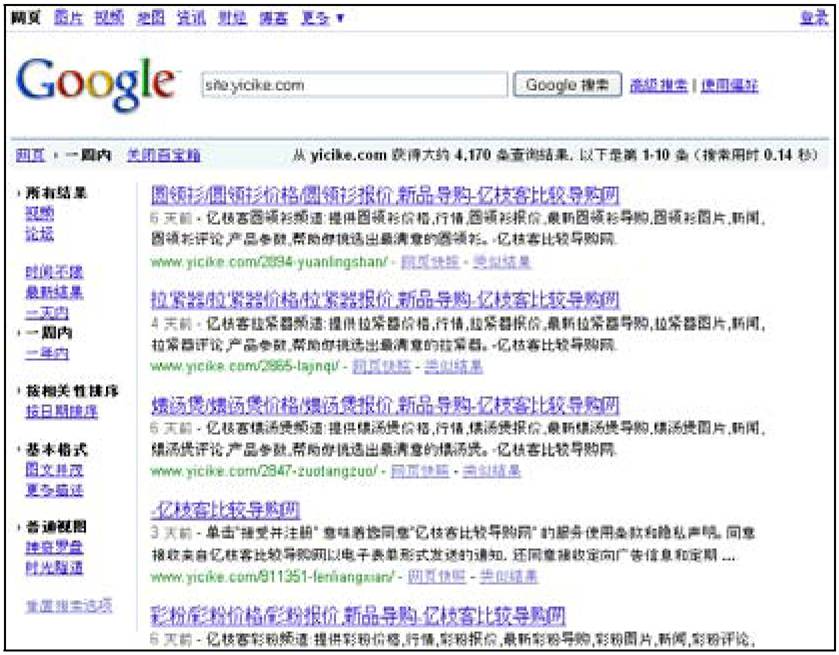This screenshot has width=839, height=655.
Task: Open 网页快照 for the zuotangzuo result
Action: pos(420,471)
